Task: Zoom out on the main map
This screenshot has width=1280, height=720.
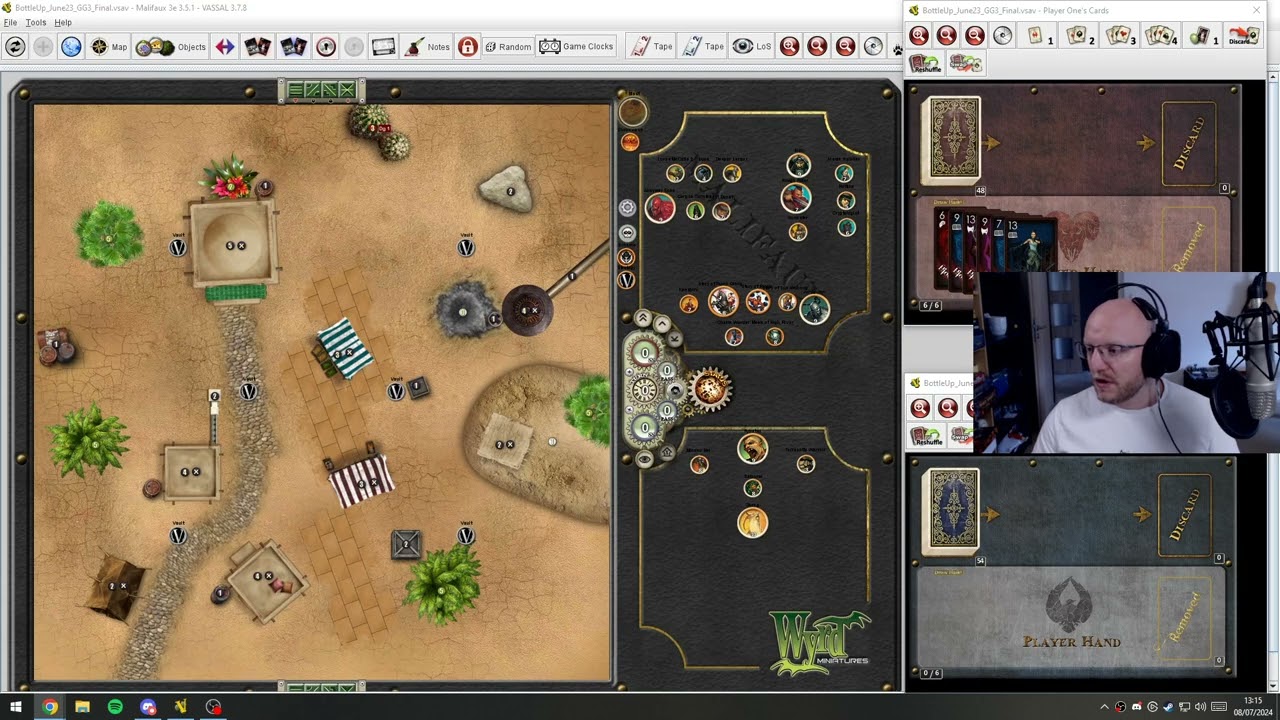Action: tap(846, 46)
